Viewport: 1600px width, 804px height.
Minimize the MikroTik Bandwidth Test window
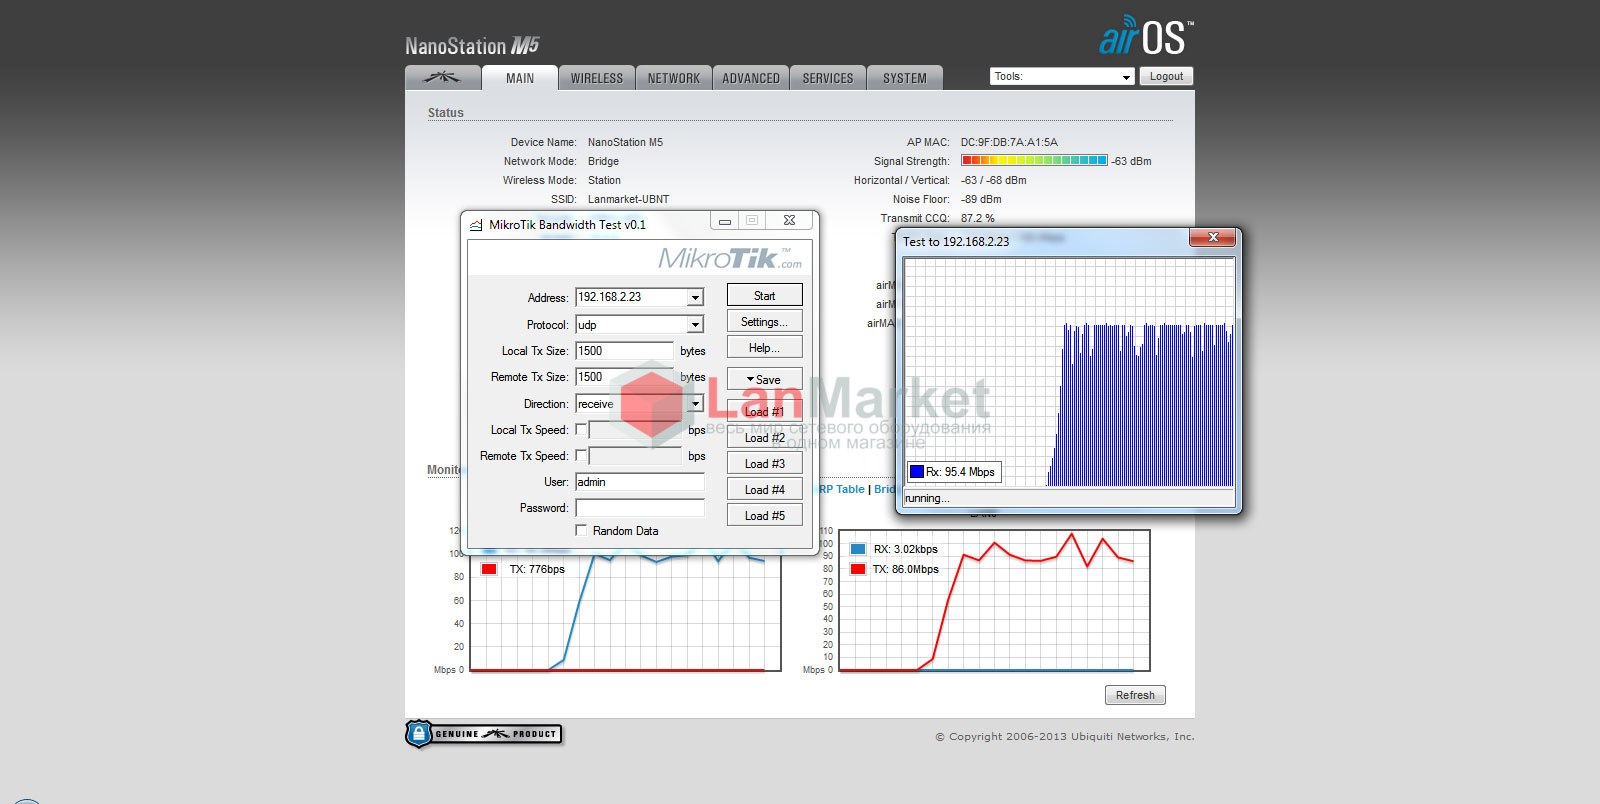pyautogui.click(x=725, y=221)
